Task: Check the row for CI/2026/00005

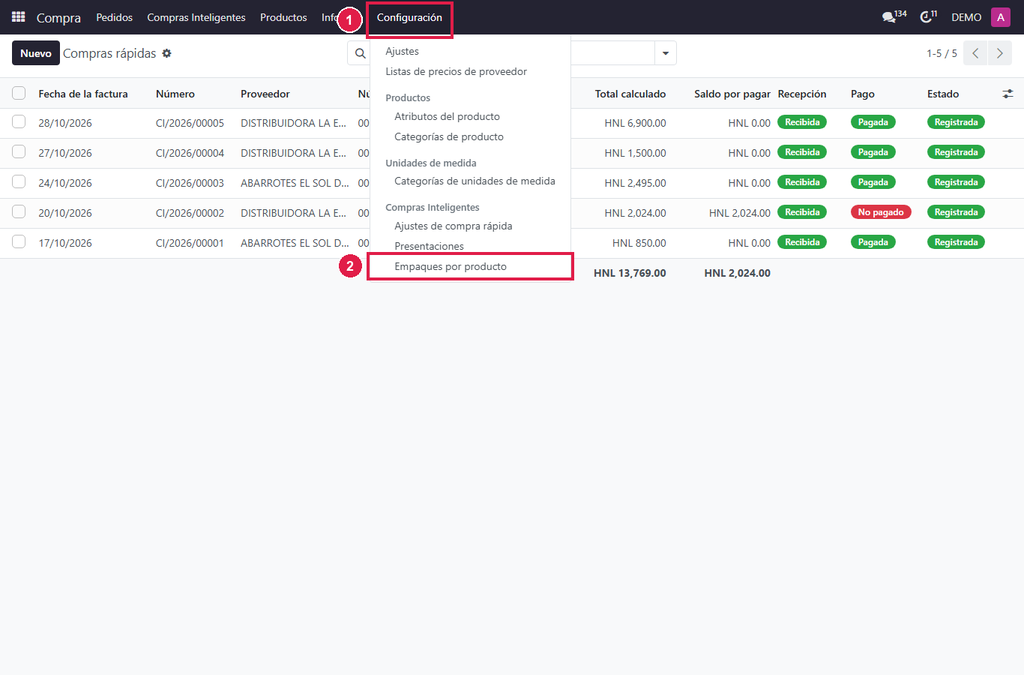Action: [19, 122]
